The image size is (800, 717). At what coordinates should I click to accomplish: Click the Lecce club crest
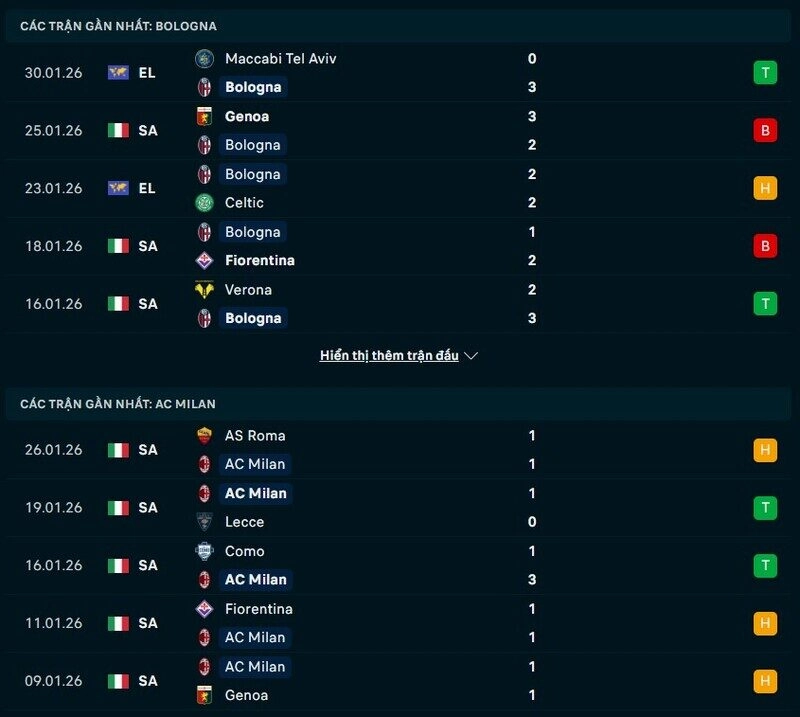tap(206, 522)
